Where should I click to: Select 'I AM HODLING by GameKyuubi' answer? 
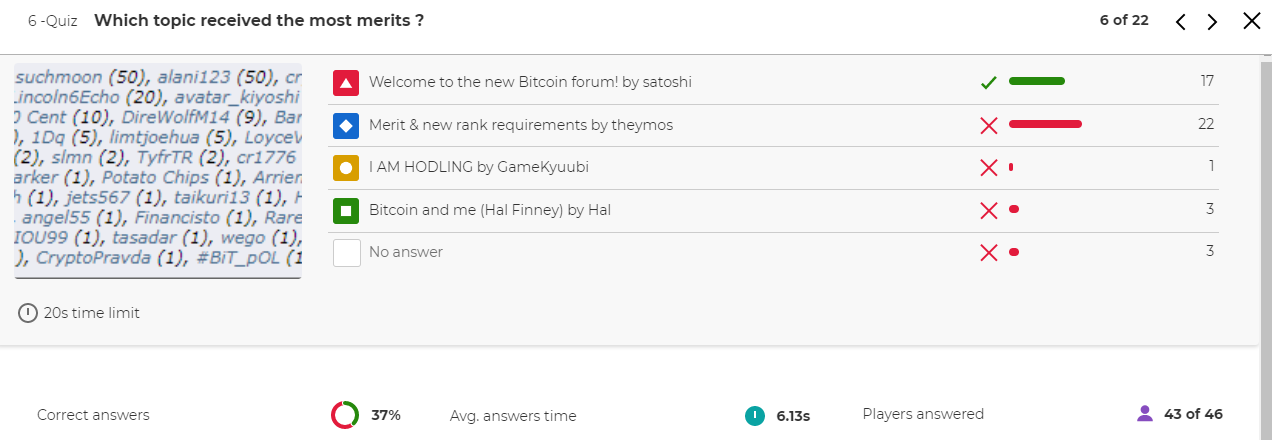tap(479, 167)
